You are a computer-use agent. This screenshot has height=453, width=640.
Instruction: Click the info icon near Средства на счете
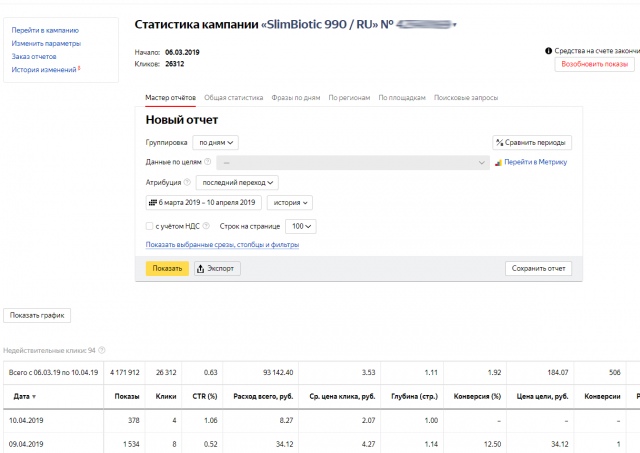pos(549,51)
